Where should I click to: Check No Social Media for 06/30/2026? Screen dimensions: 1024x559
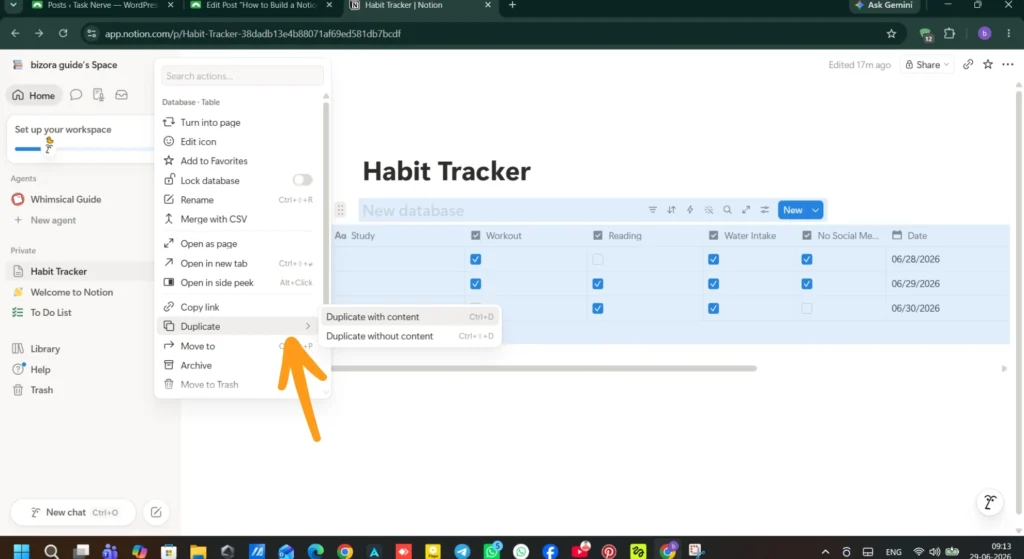click(x=807, y=308)
